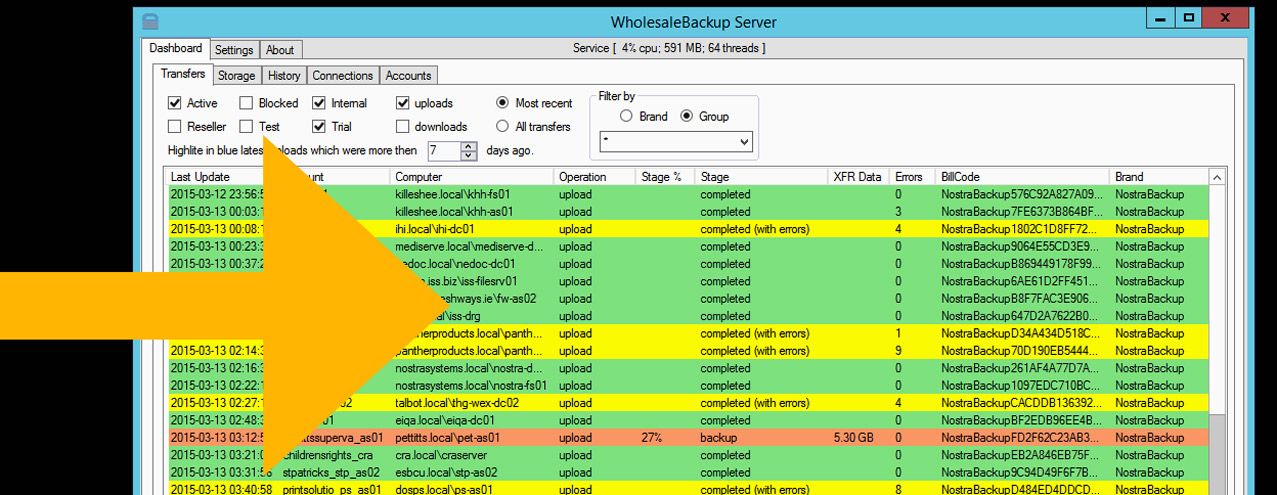Sort by BillCode column header
The height and width of the screenshot is (495, 1277).
click(1023, 177)
